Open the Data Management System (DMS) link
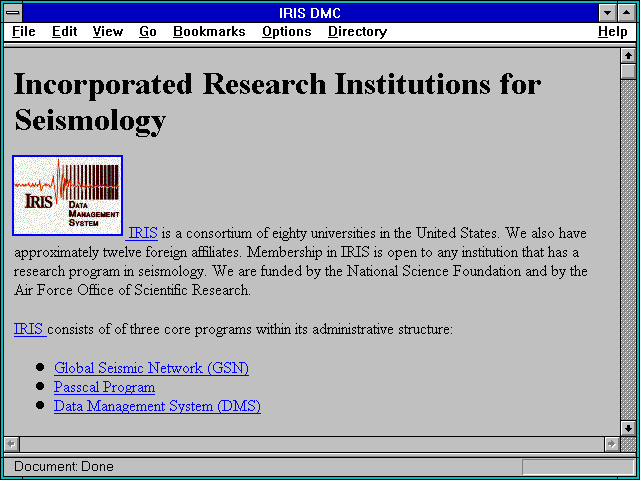Image resolution: width=640 pixels, height=480 pixels. click(157, 407)
